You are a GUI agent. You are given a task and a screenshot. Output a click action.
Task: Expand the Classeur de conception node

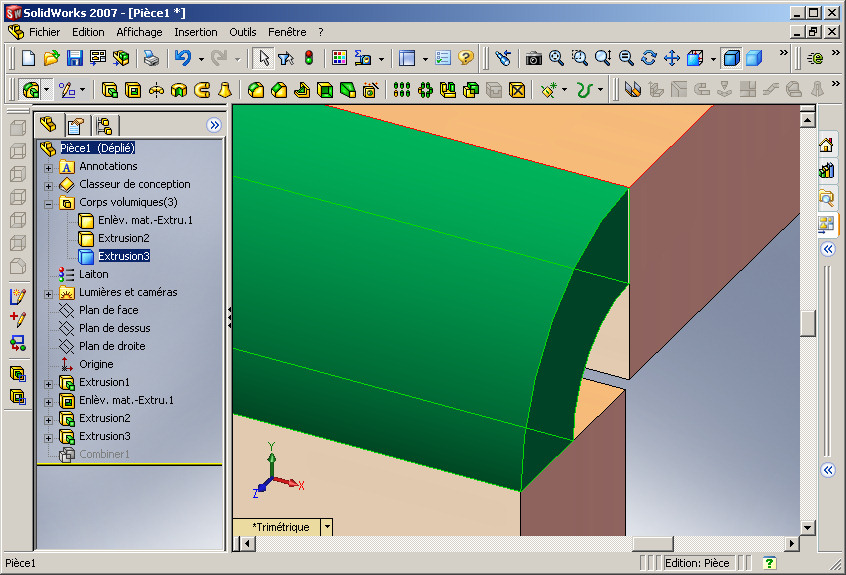48,186
